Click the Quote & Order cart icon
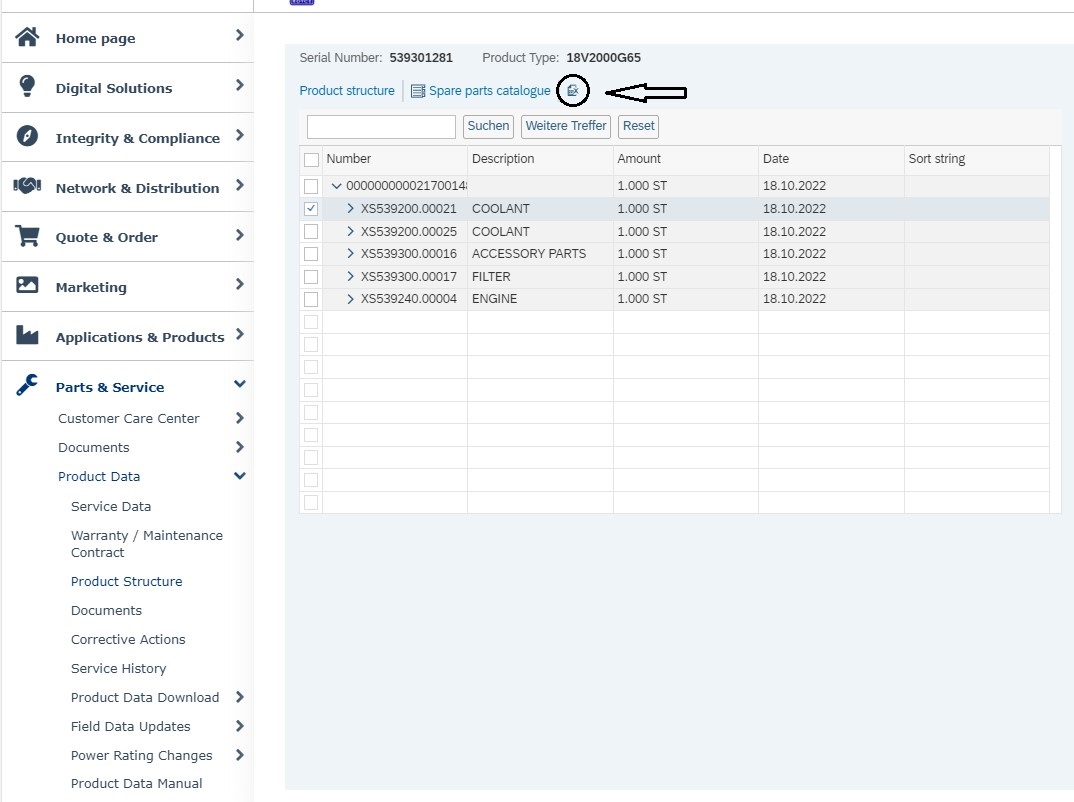The height and width of the screenshot is (802, 1074). (x=27, y=236)
